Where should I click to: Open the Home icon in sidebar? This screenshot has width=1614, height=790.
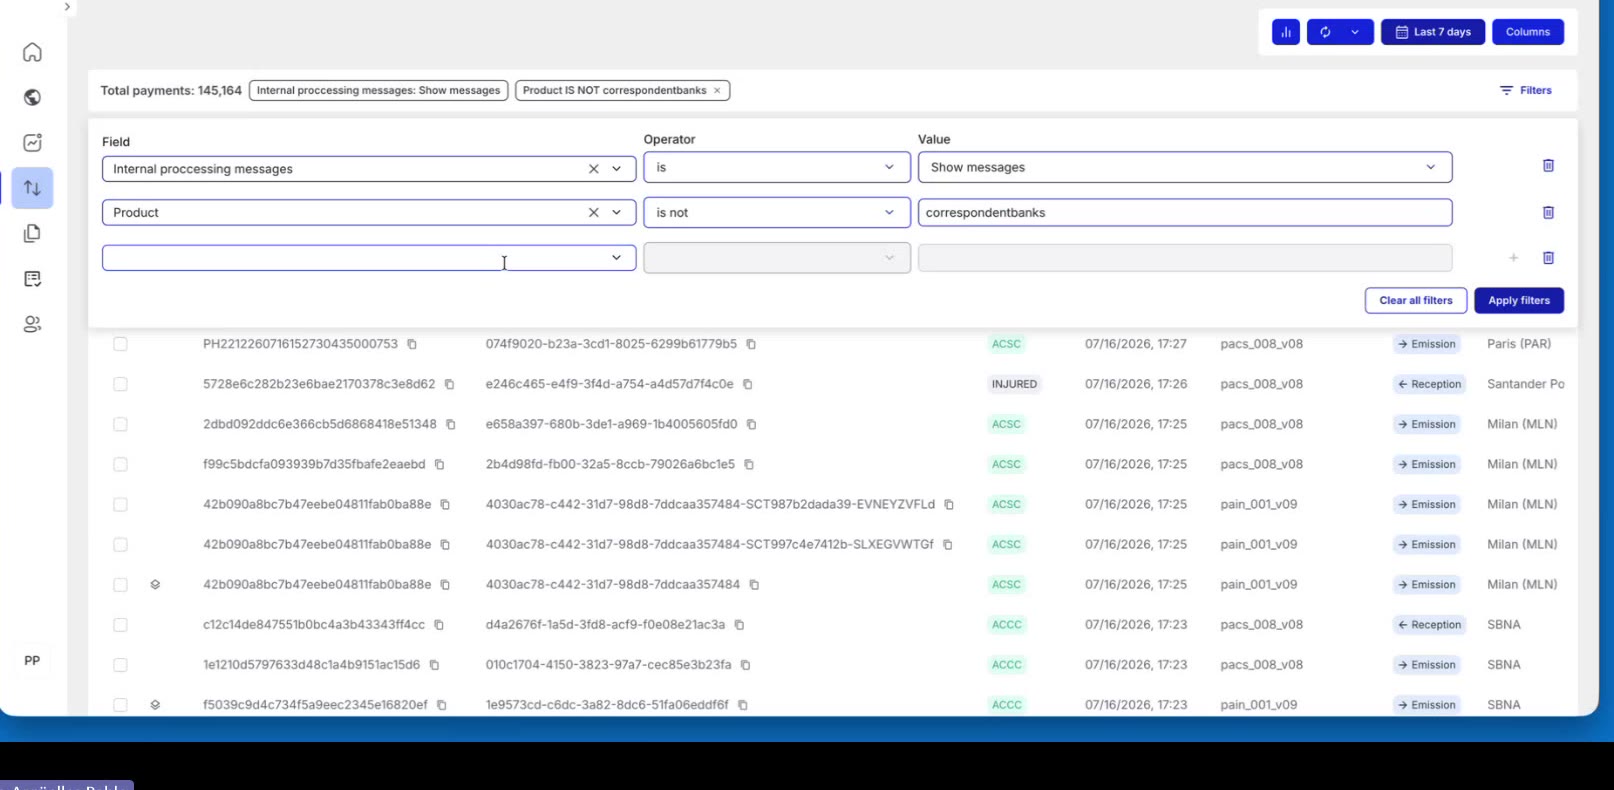(x=32, y=52)
